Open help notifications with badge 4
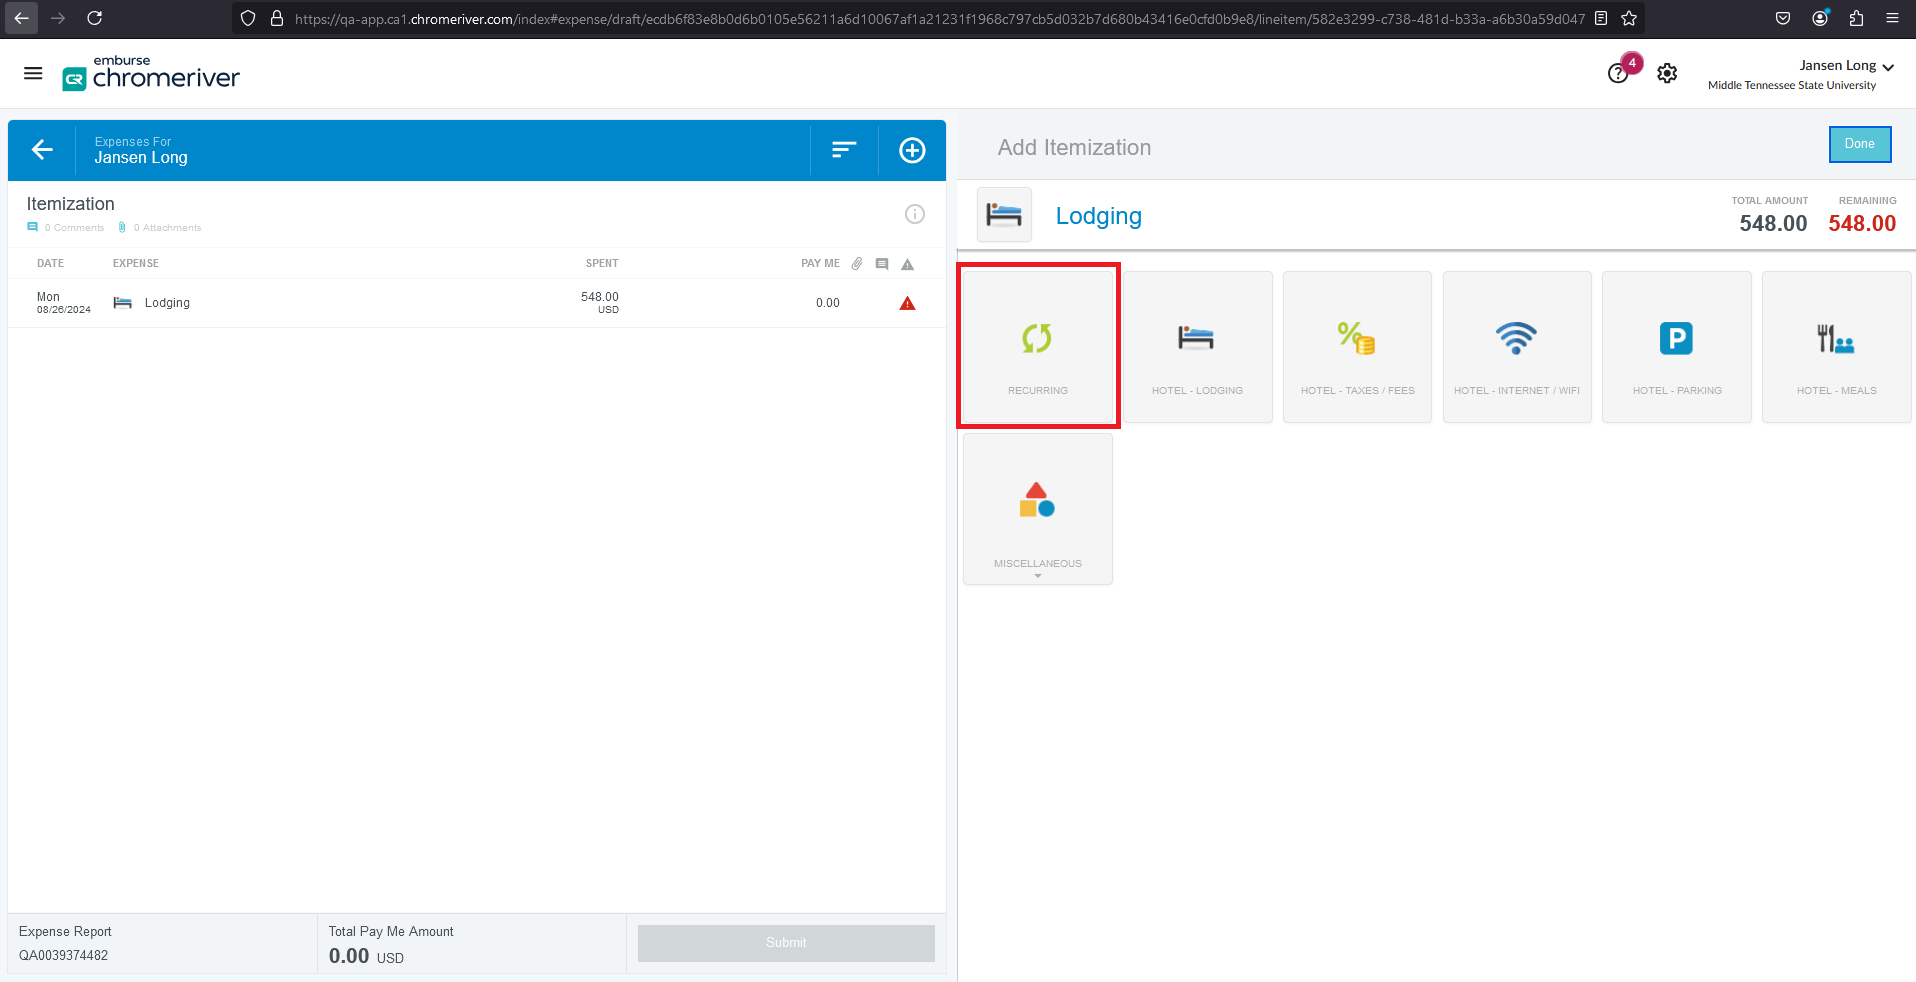The height and width of the screenshot is (982, 1916). click(x=1619, y=72)
